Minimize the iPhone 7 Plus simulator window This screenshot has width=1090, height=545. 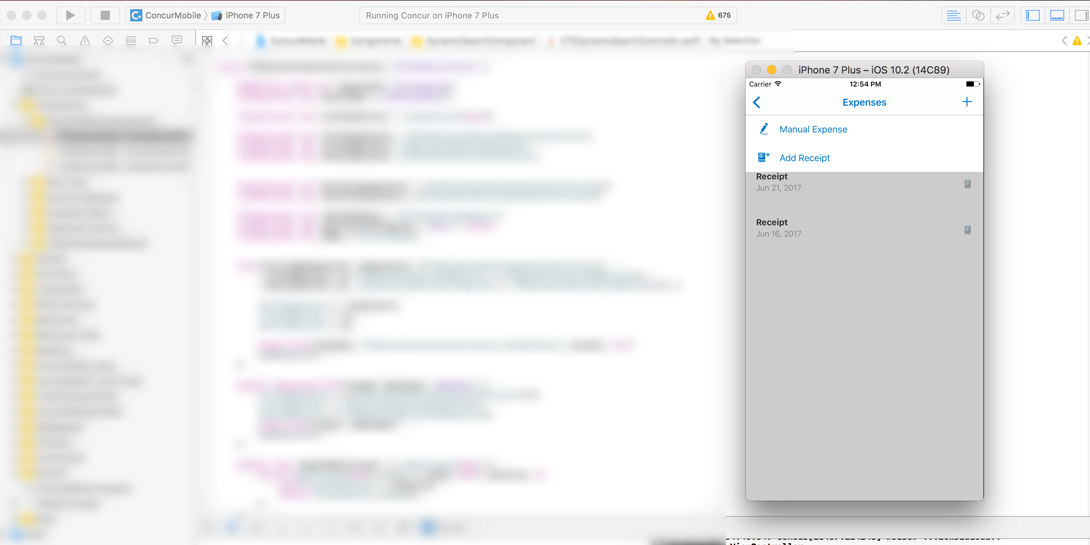pyautogui.click(x=771, y=70)
